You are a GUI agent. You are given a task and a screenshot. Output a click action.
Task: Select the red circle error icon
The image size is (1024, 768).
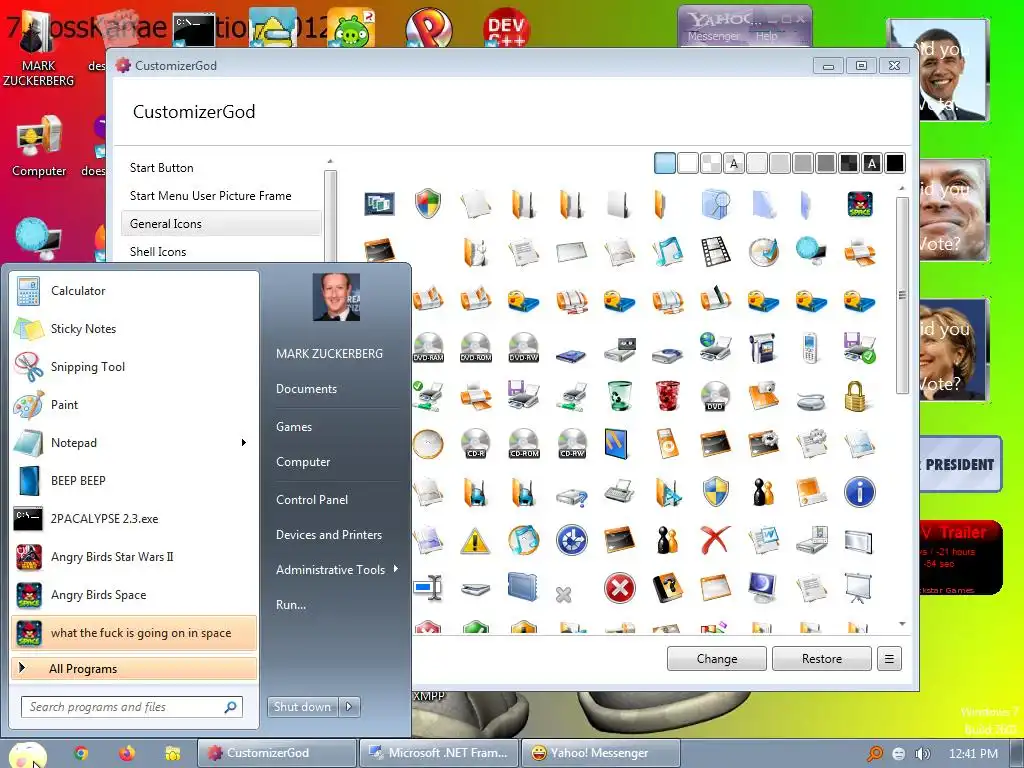pos(620,588)
